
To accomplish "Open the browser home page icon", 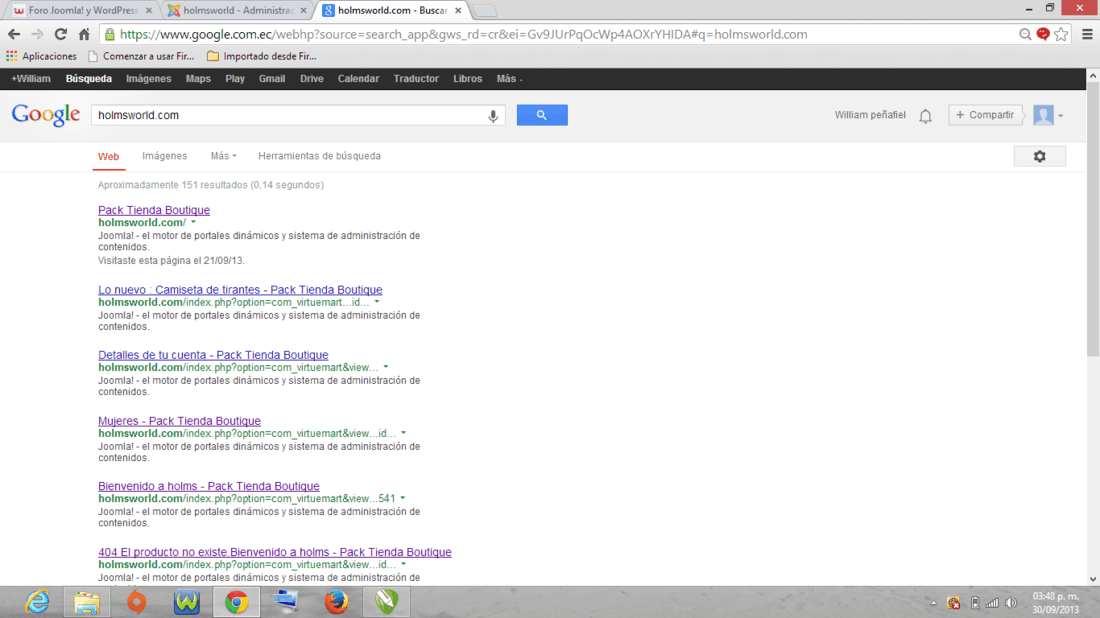I will tap(84, 34).
